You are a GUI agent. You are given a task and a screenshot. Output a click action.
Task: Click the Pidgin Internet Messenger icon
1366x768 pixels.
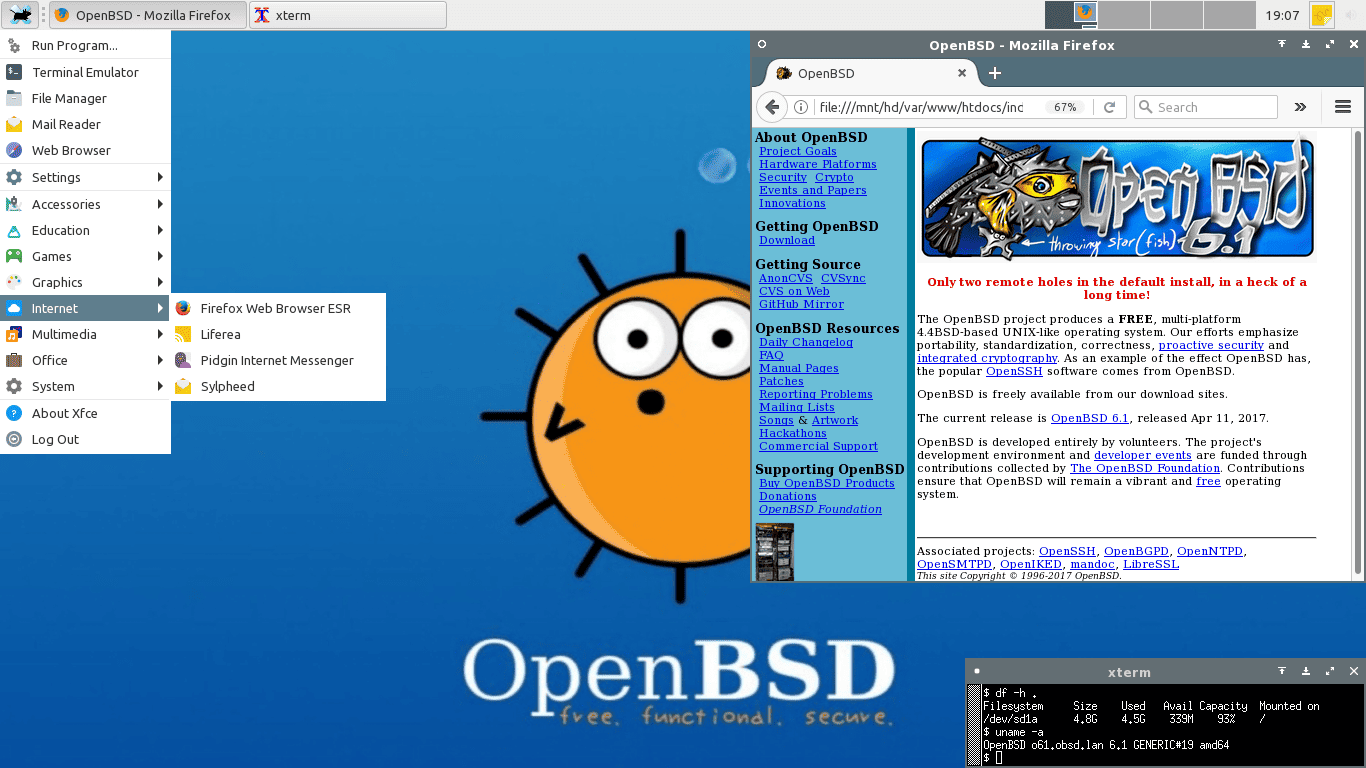[183, 360]
